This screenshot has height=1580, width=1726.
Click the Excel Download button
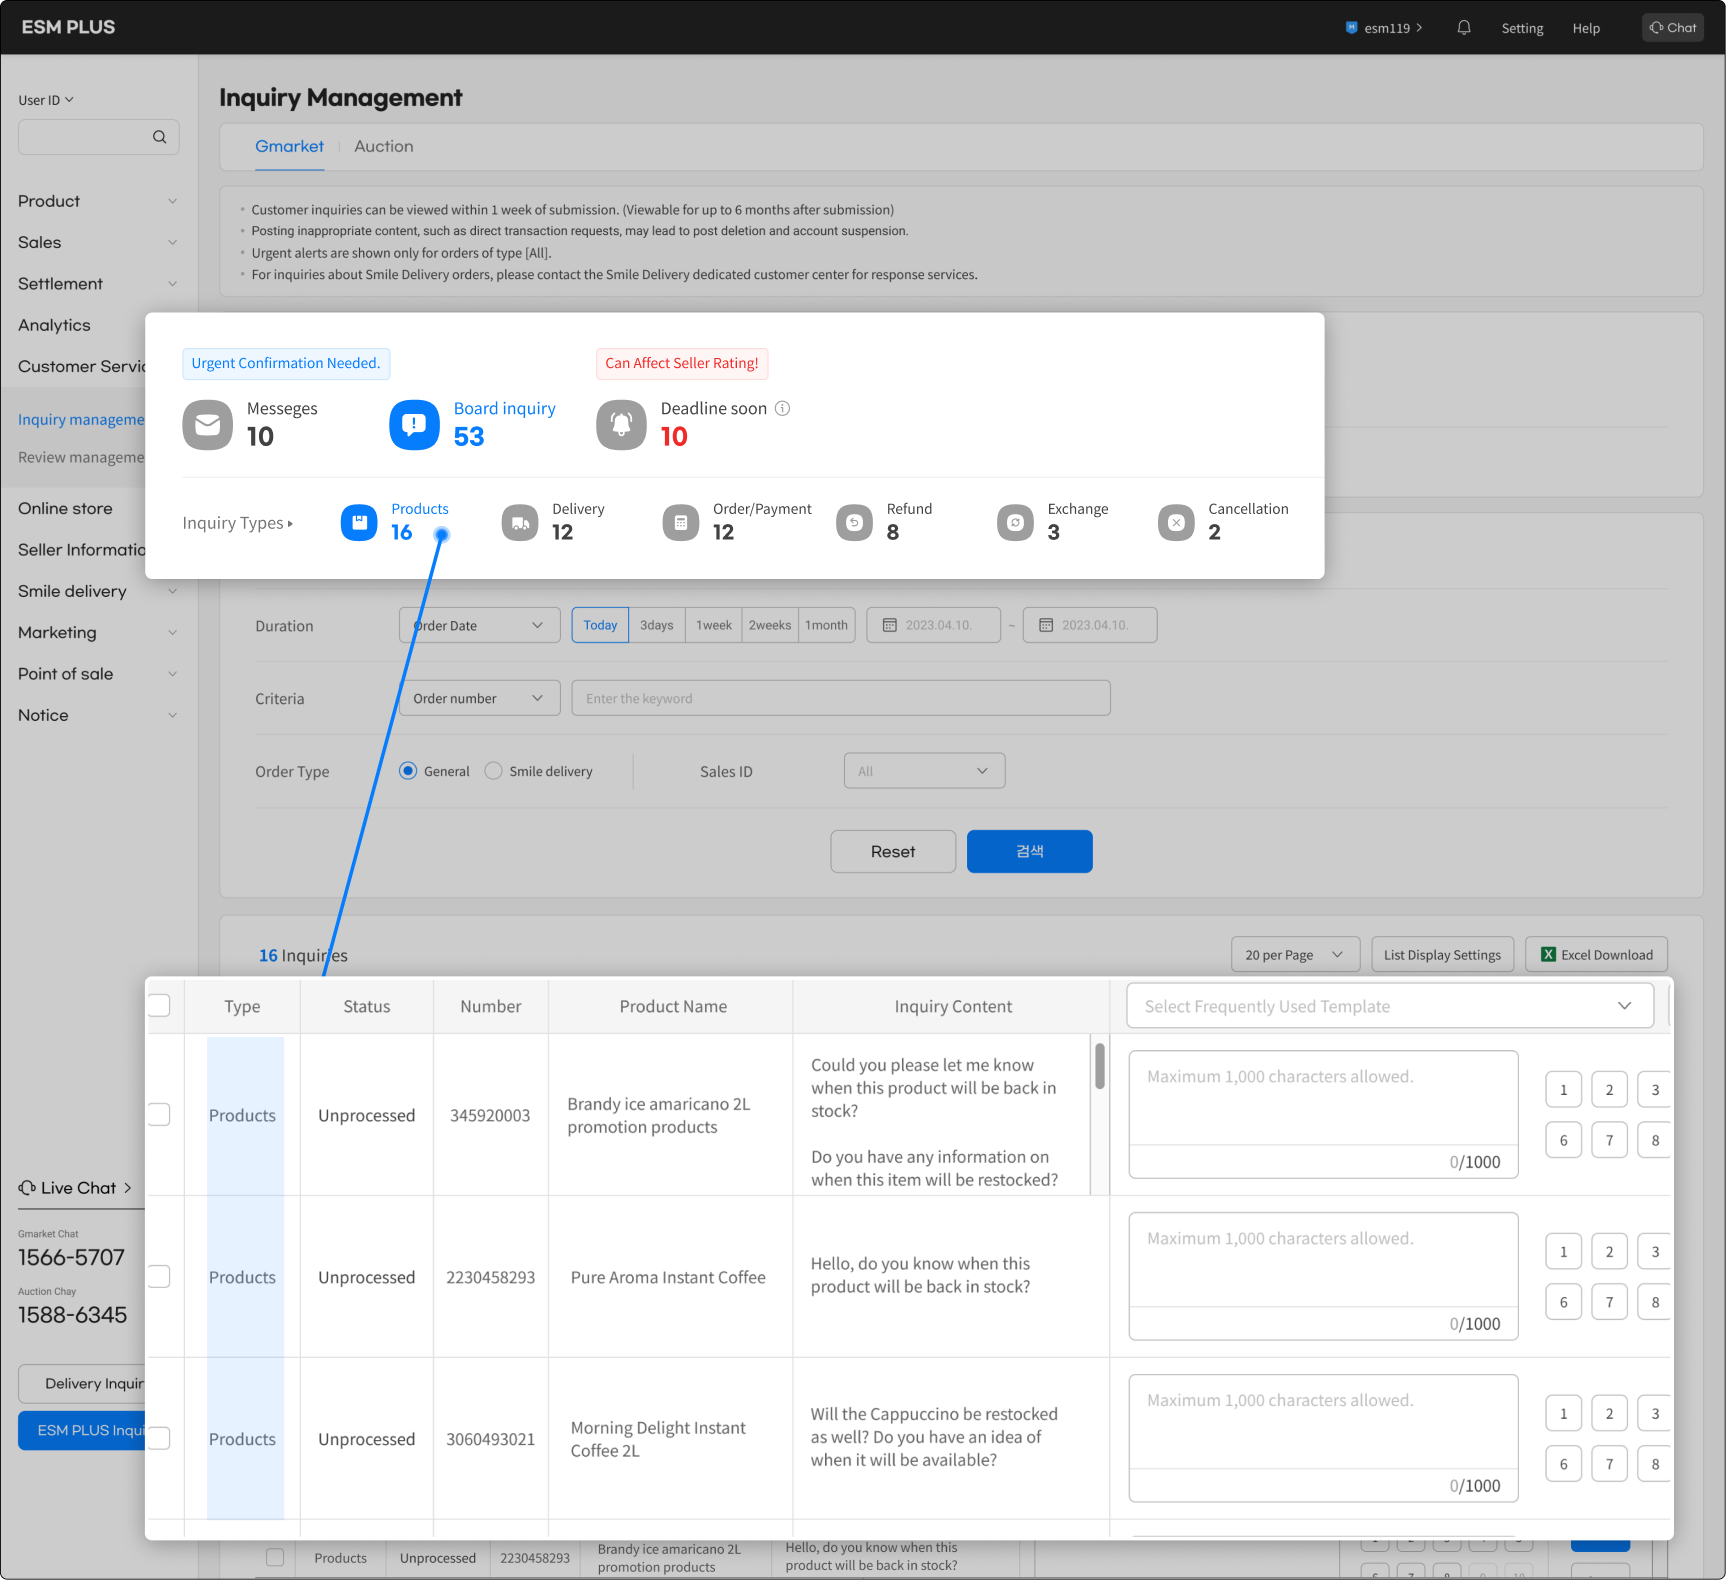click(x=1596, y=955)
